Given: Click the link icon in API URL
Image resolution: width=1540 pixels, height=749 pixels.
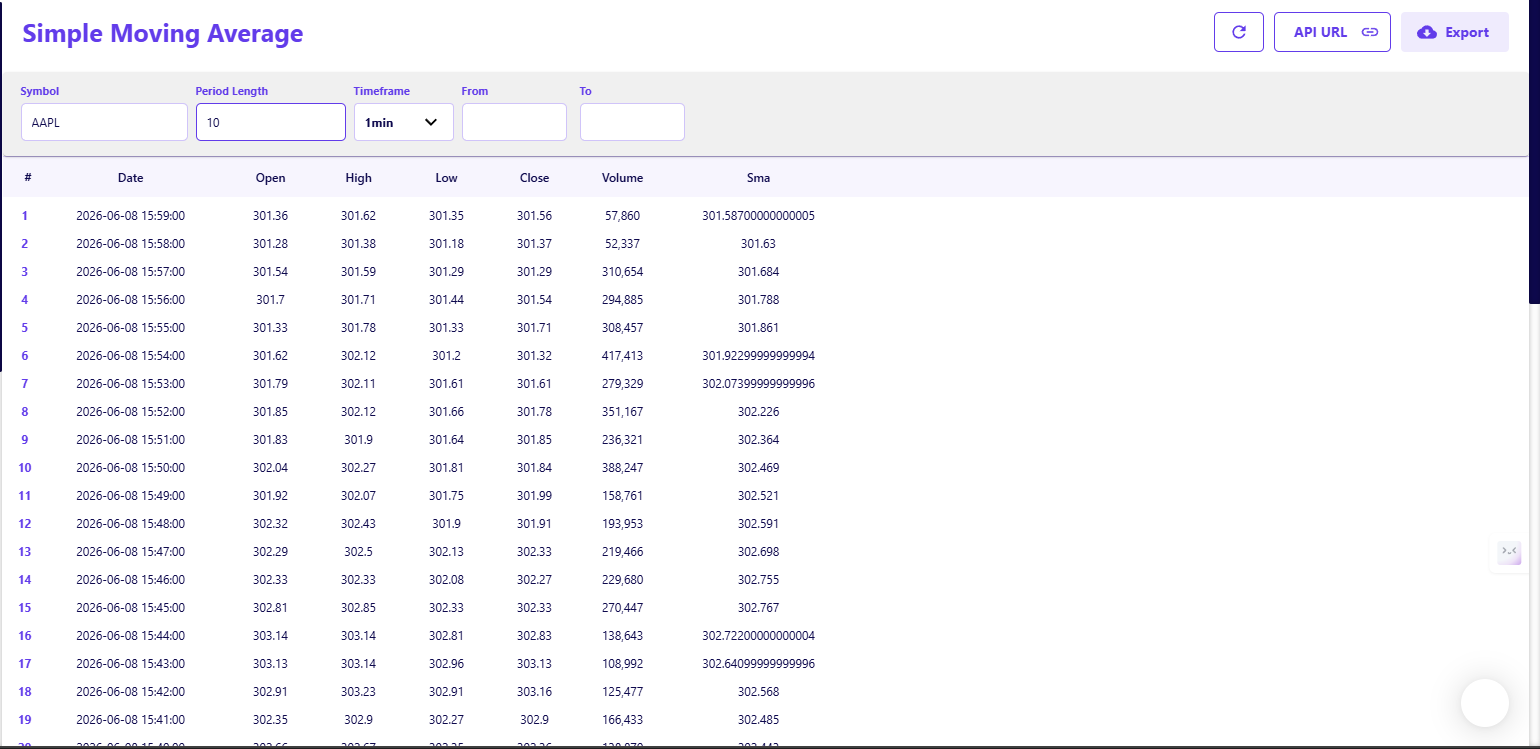Looking at the screenshot, I should click(x=1370, y=32).
